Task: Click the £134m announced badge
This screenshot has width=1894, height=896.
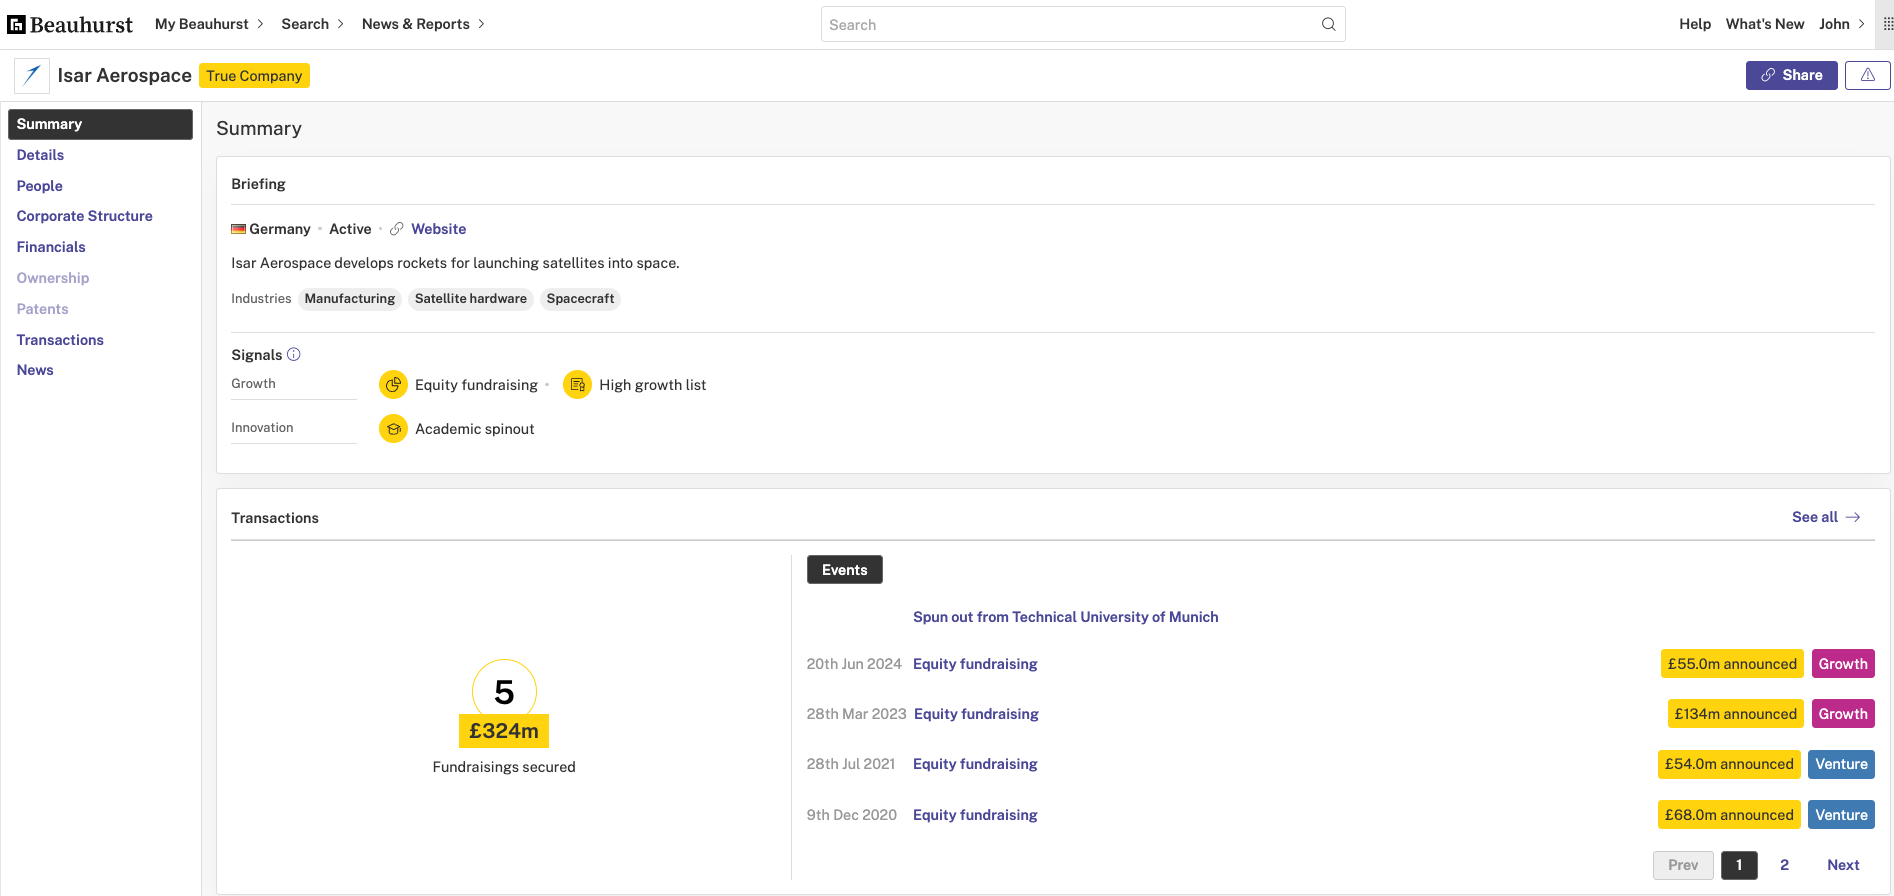Action: (1735, 714)
